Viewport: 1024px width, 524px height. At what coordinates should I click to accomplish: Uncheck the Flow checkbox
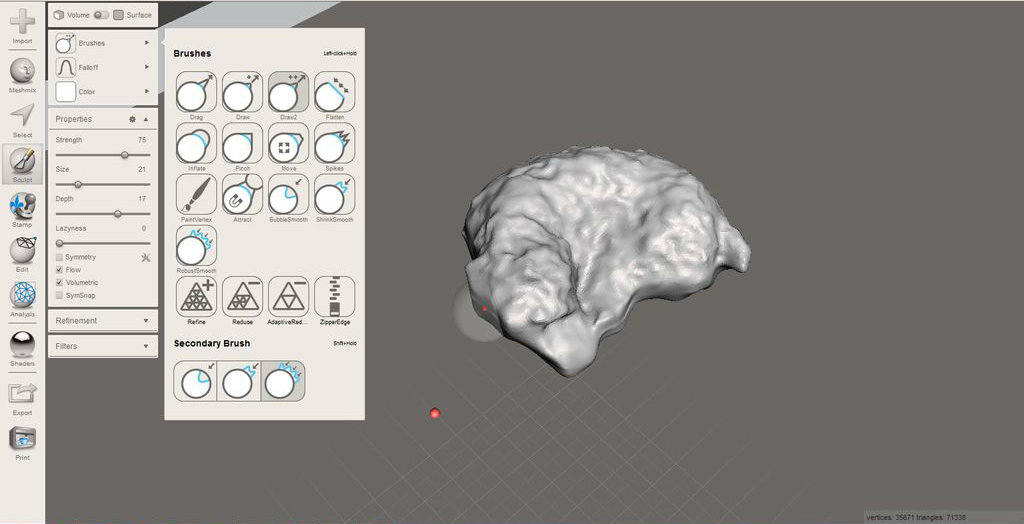click(59, 270)
